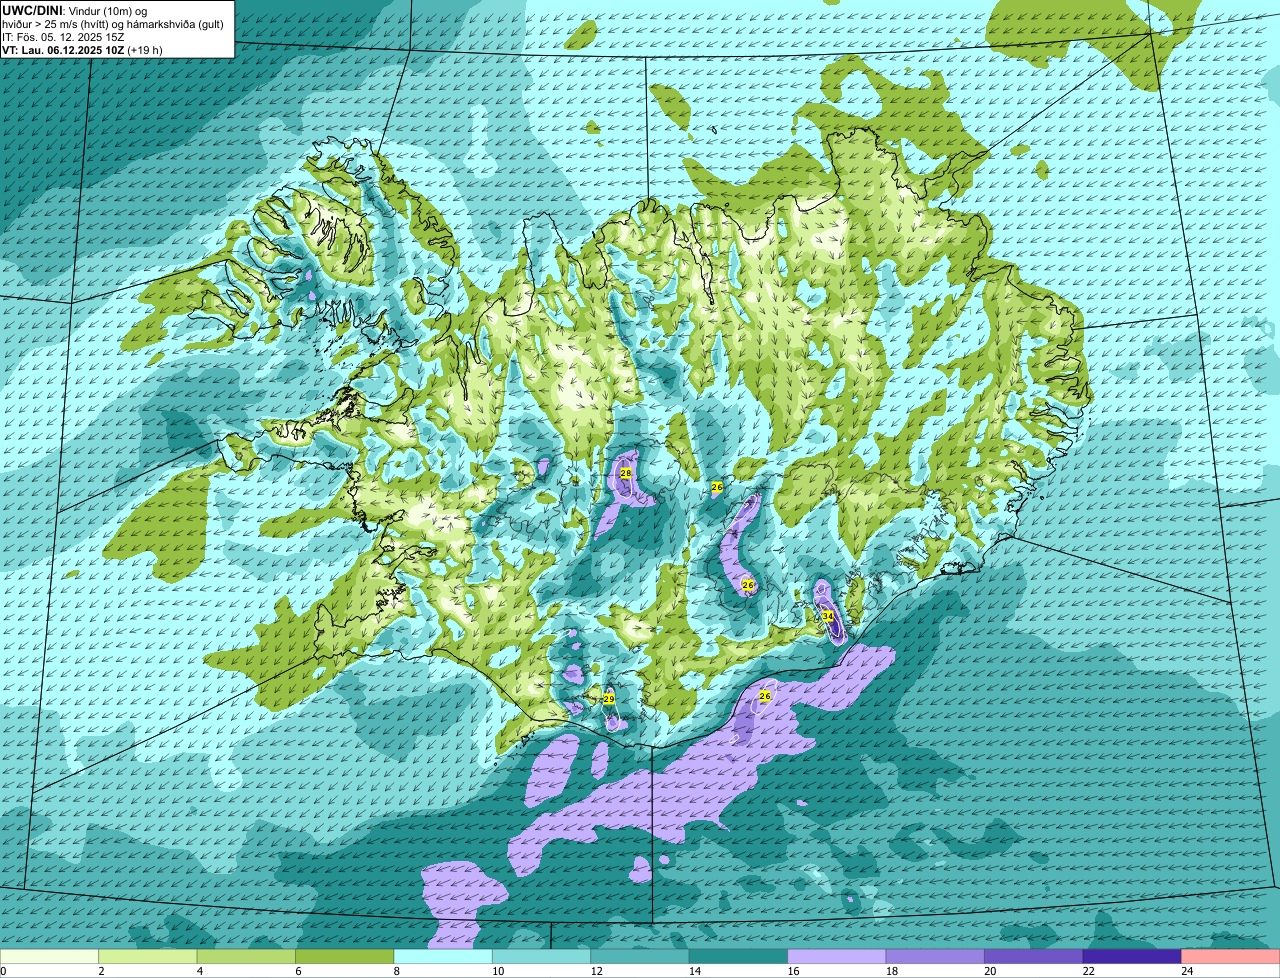Click the legend scale value 20

[x=989, y=971]
